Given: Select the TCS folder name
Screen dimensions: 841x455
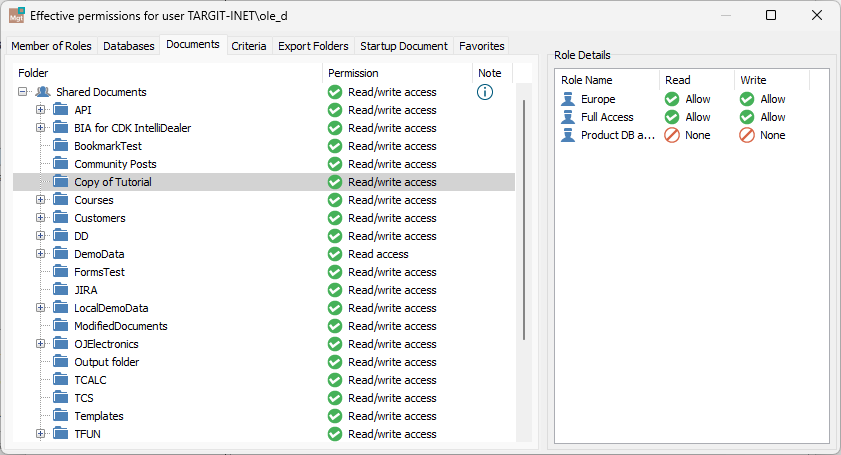Looking at the screenshot, I should click(84, 398).
